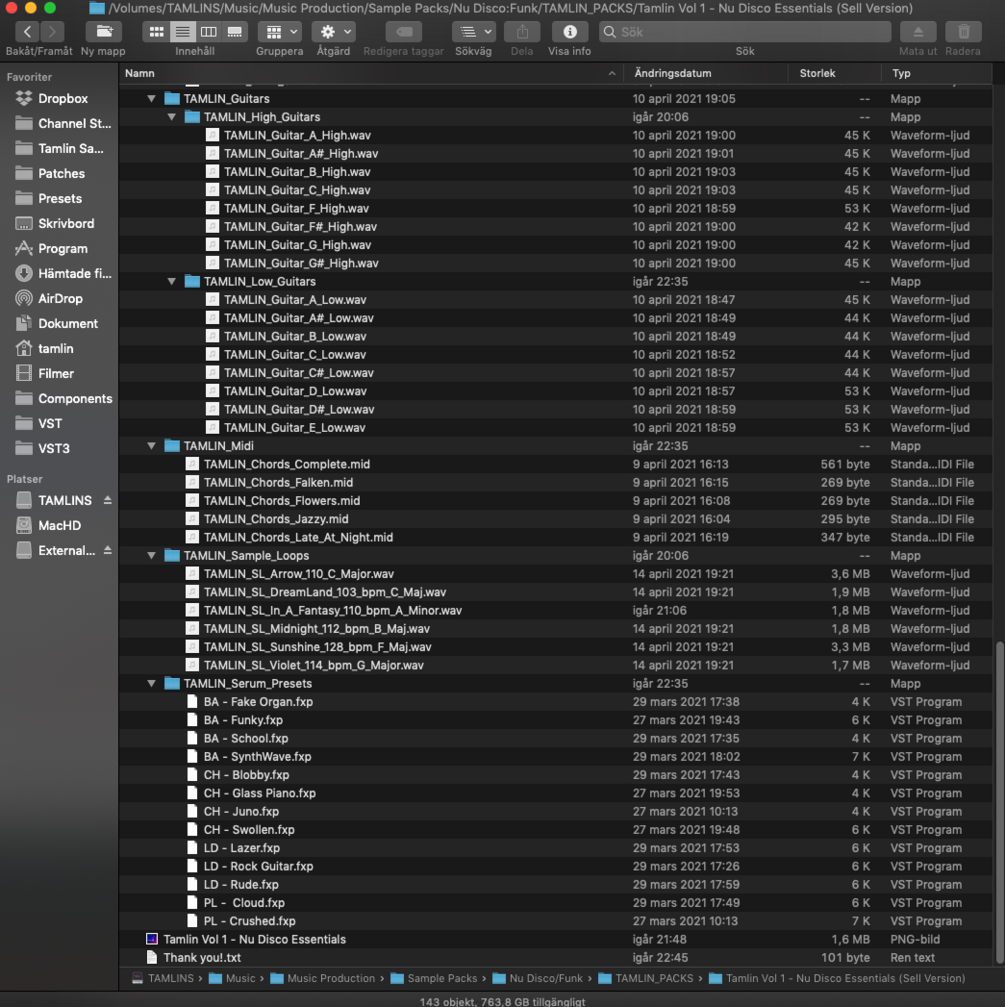Image resolution: width=1005 pixels, height=1007 pixels.
Task: Go forward with the Framåt arrow
Action: [x=52, y=31]
